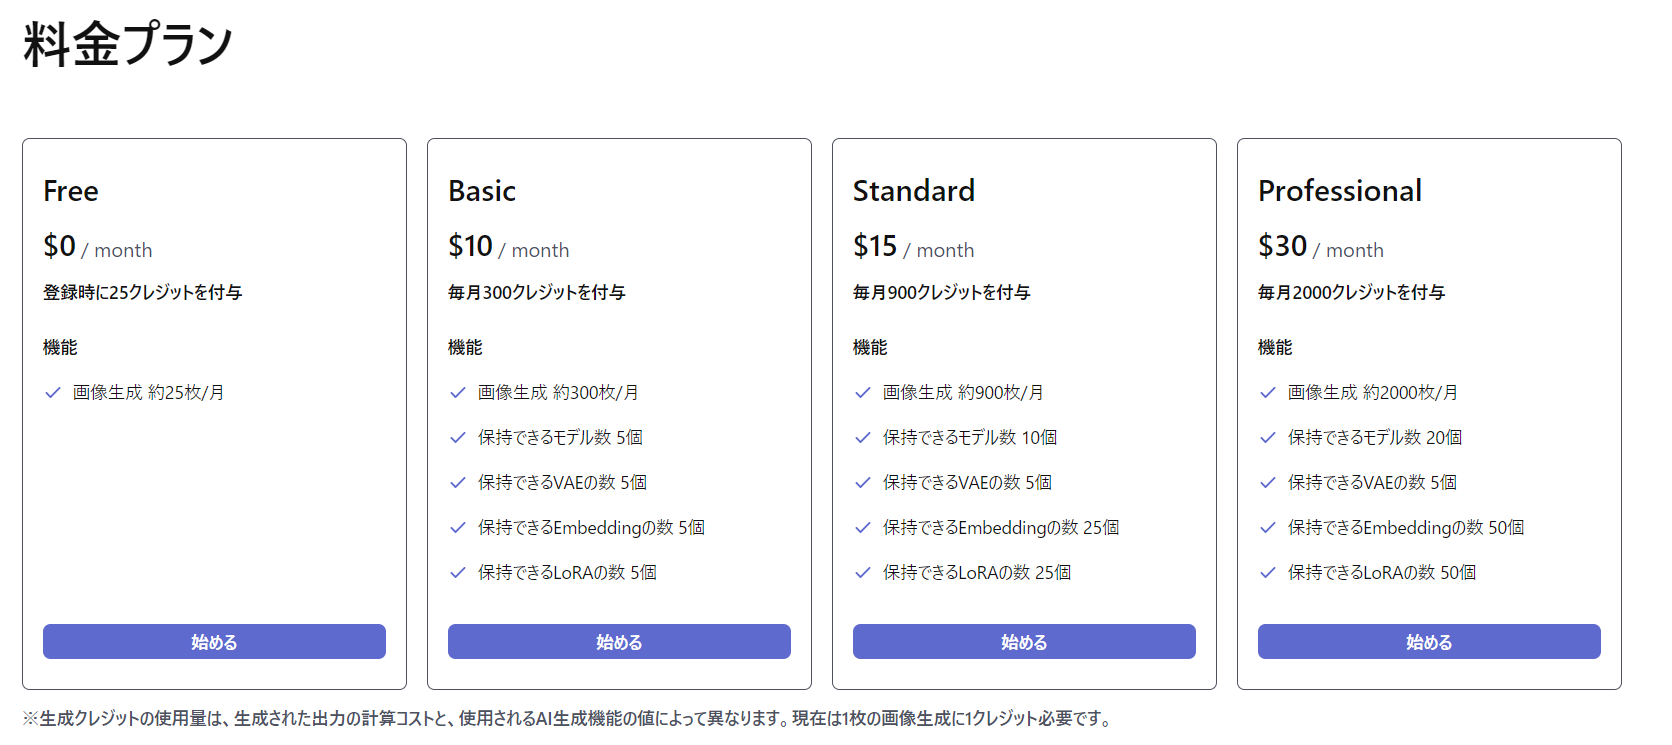Screen dimensions: 1672x745
Task: Click the Professional plan title
Action: [x=1339, y=191]
